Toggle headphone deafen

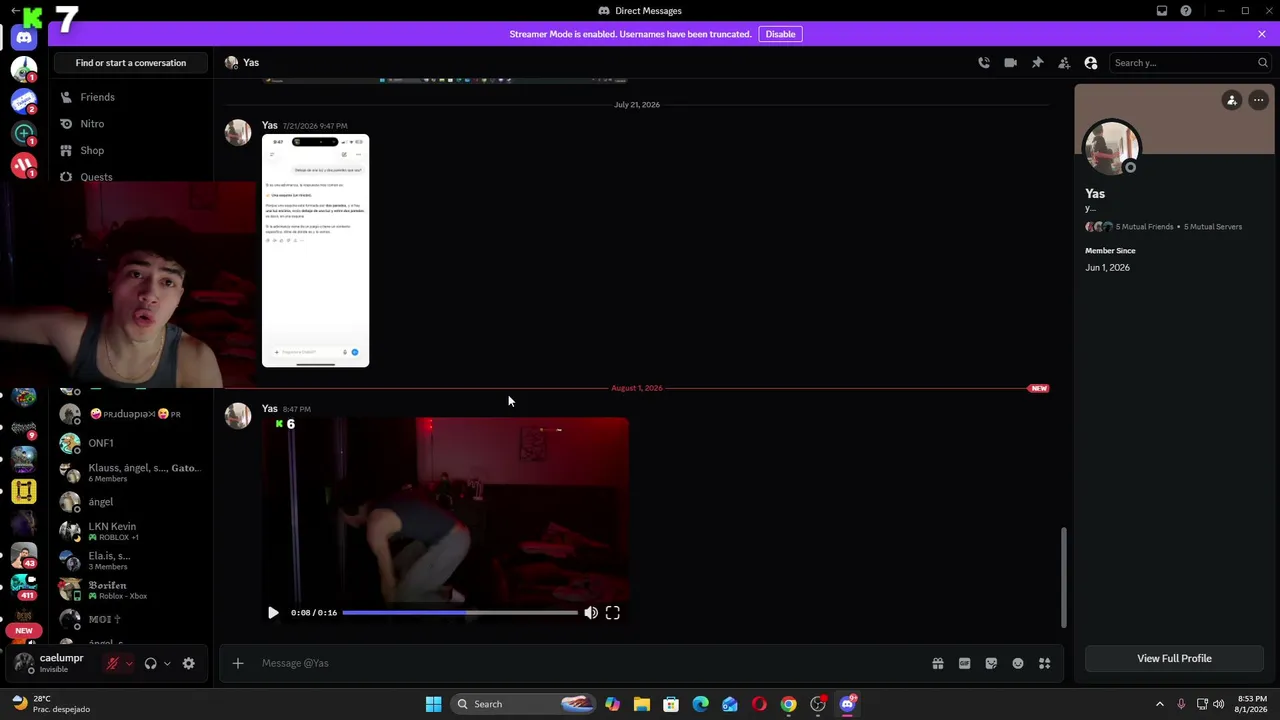point(150,663)
